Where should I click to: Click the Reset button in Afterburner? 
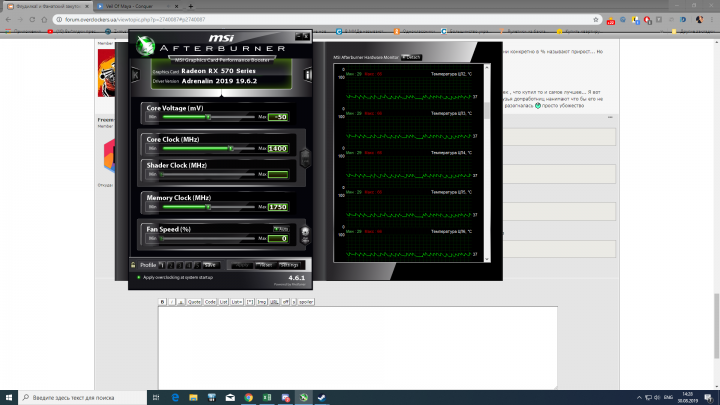tap(265, 265)
